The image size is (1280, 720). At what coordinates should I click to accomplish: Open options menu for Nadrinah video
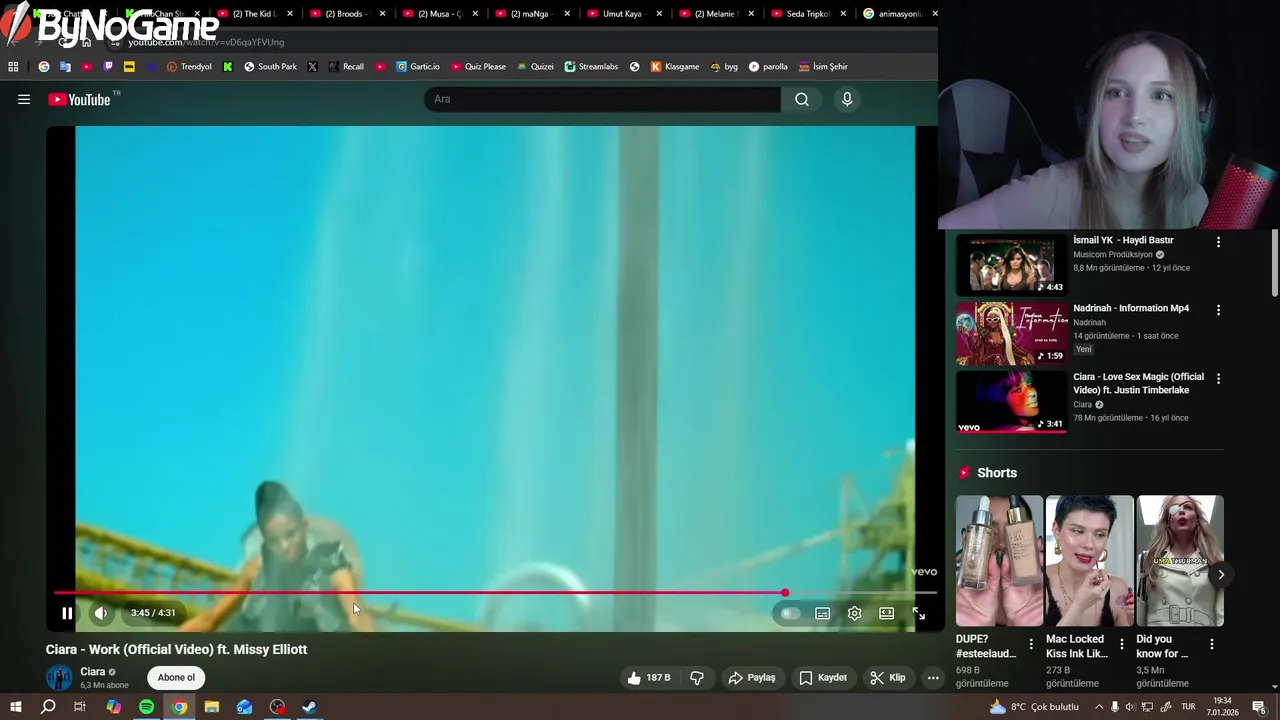coord(1218,310)
